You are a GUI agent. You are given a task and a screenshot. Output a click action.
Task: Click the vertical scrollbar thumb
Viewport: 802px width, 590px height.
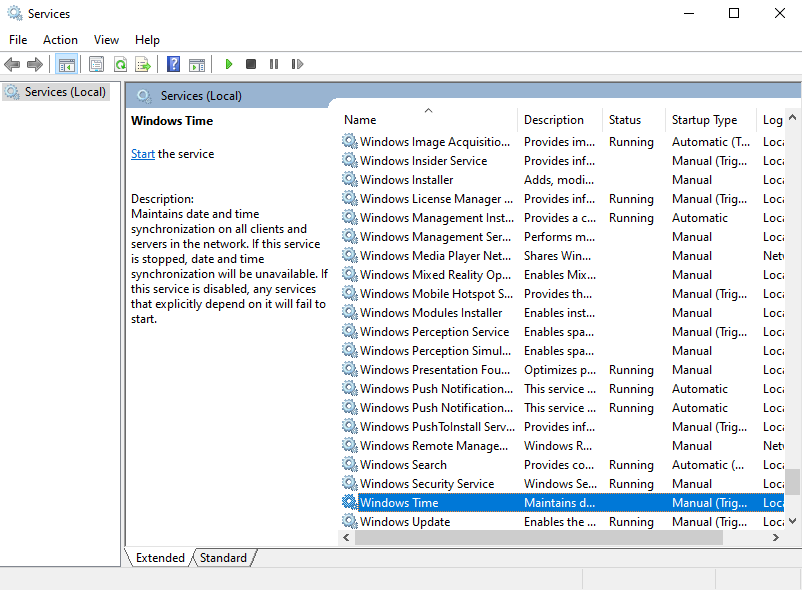792,482
